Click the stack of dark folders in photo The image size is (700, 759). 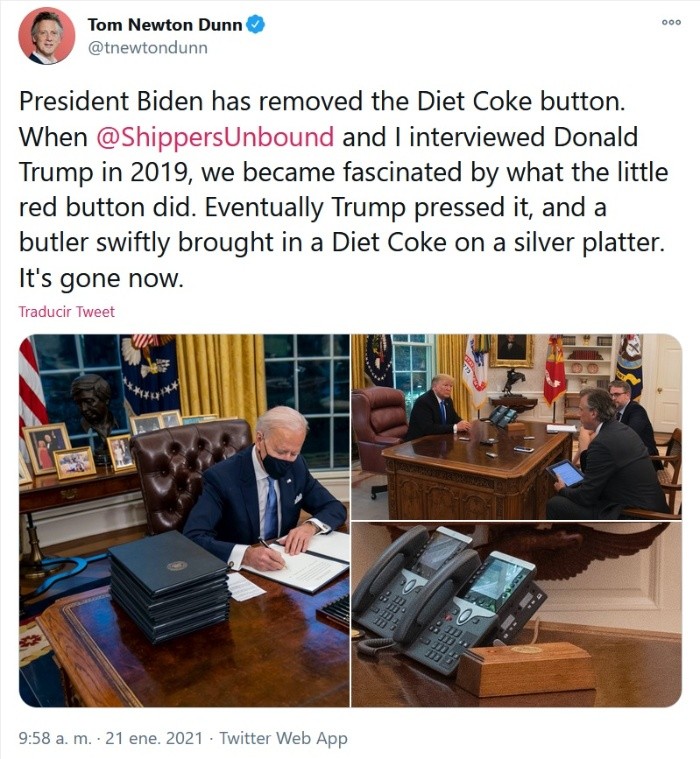[x=168, y=585]
